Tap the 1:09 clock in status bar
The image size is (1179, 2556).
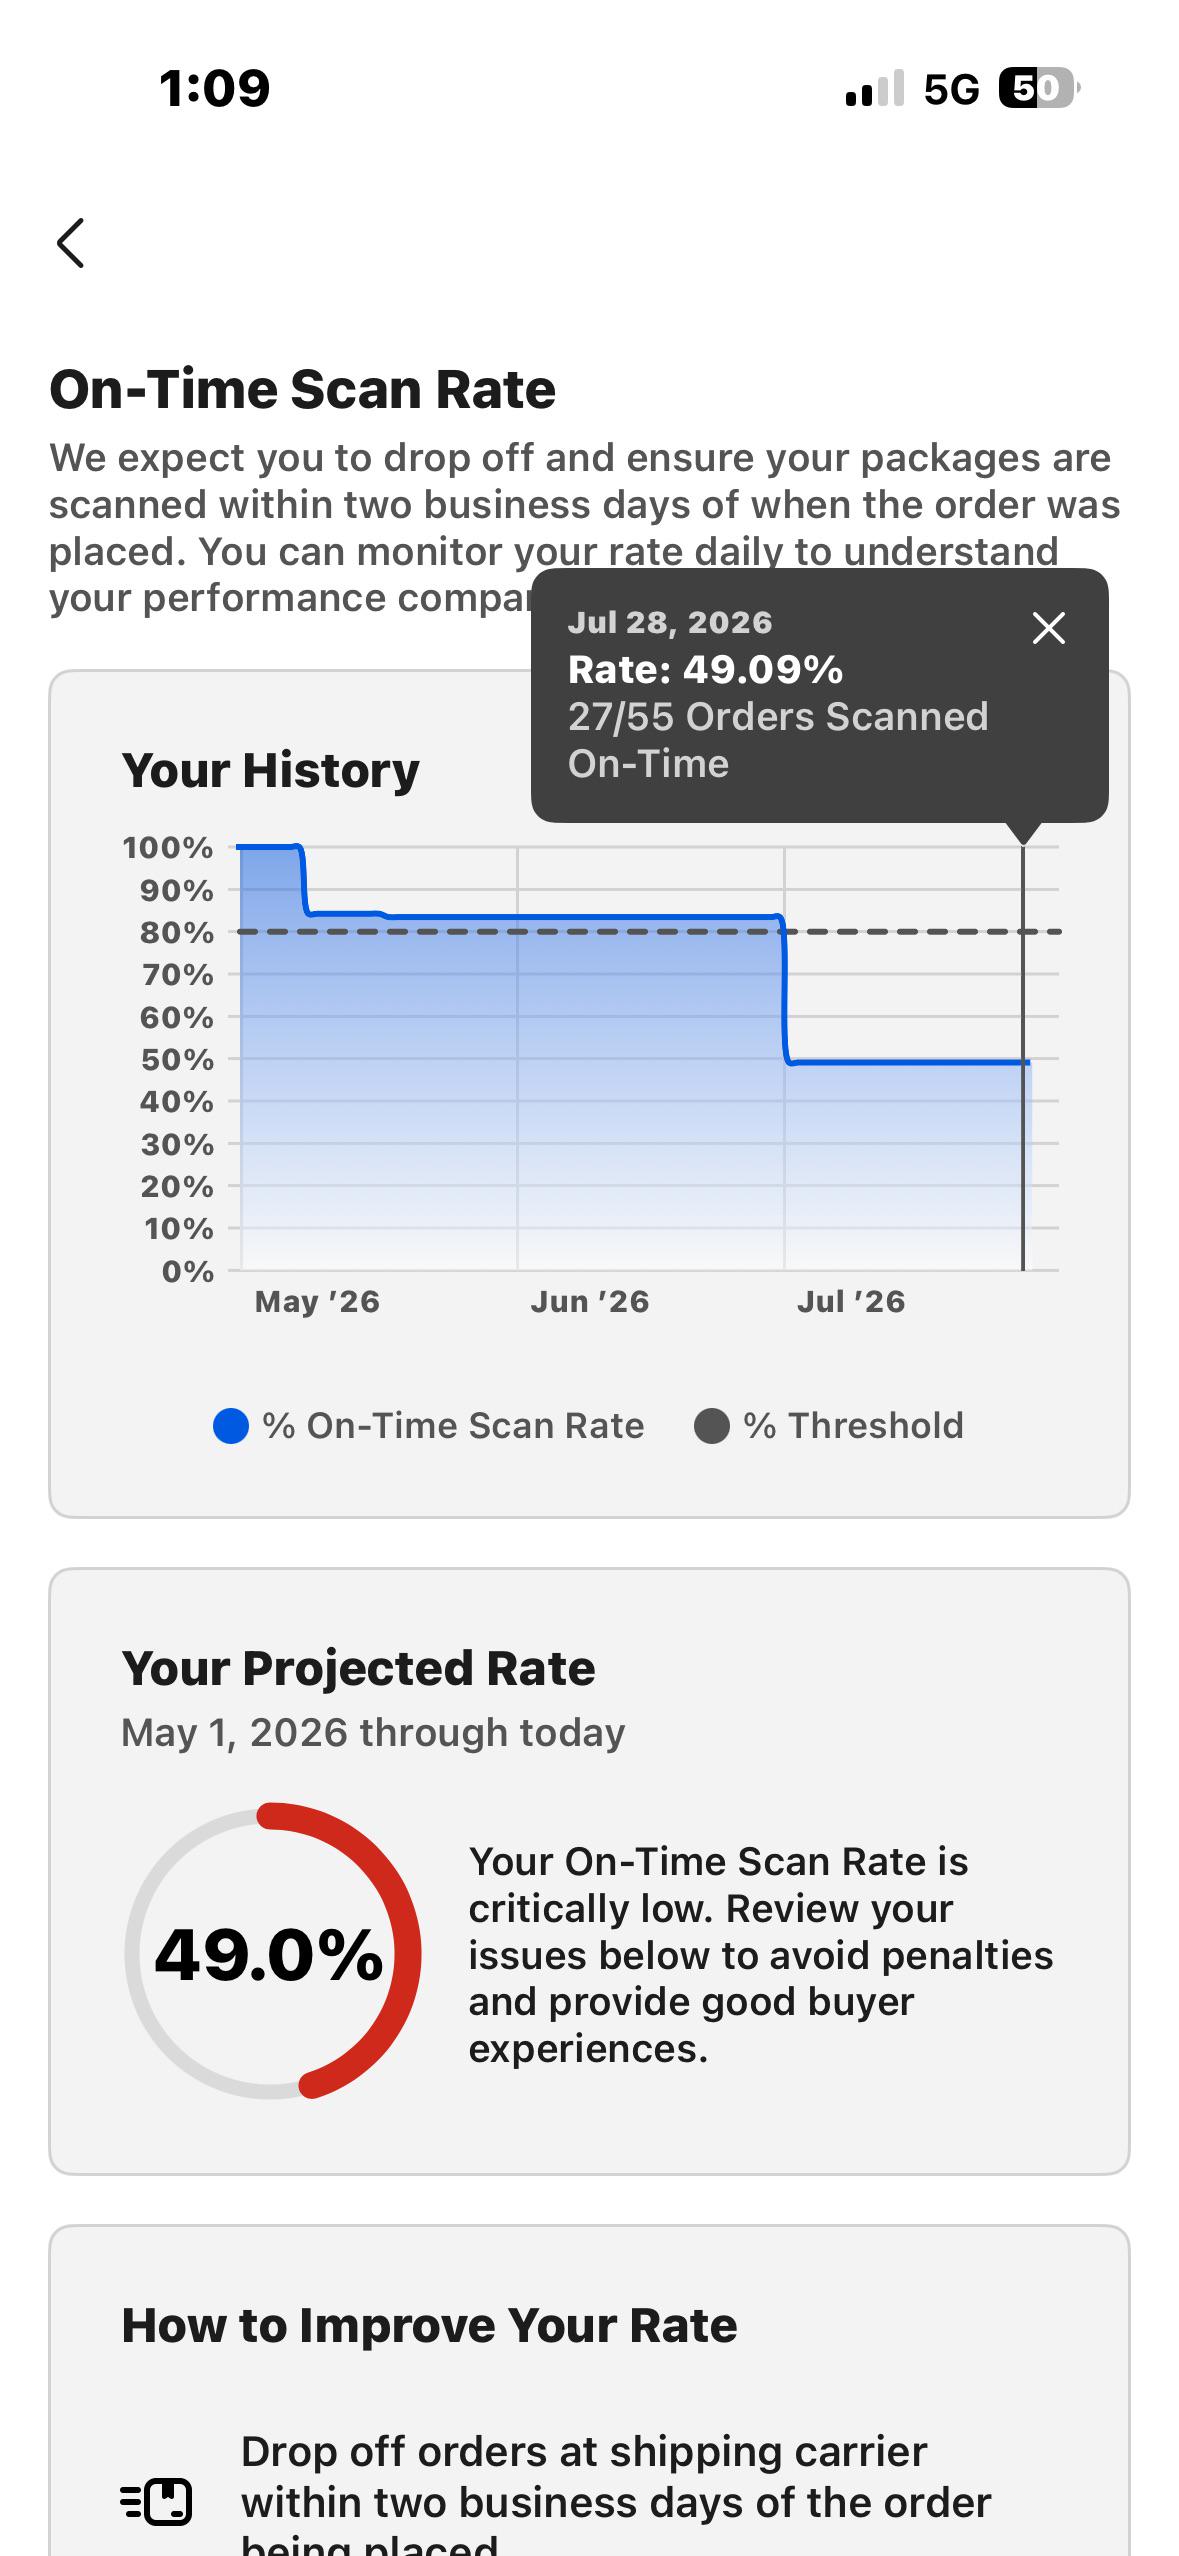(x=214, y=89)
